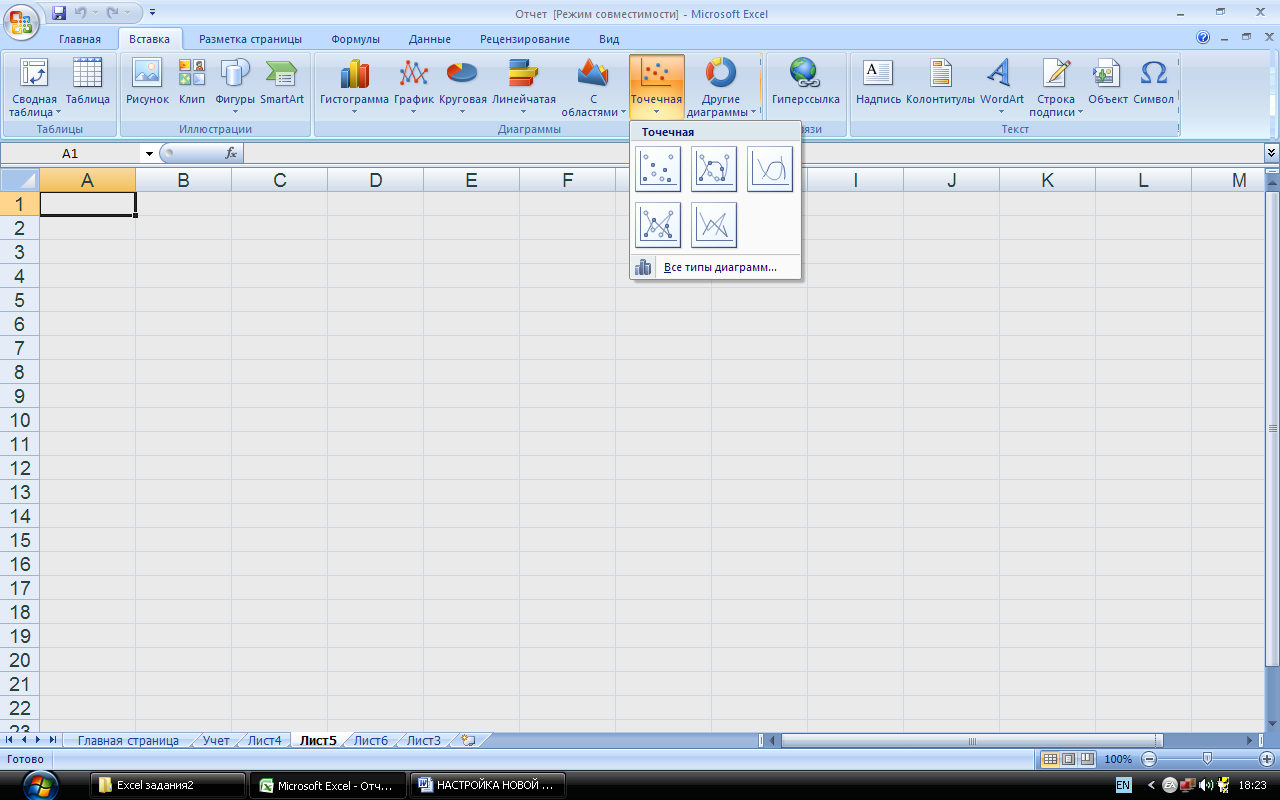Open the Линейчатая bar chart menu
Viewport: 1280px width, 800px height.
523,88
